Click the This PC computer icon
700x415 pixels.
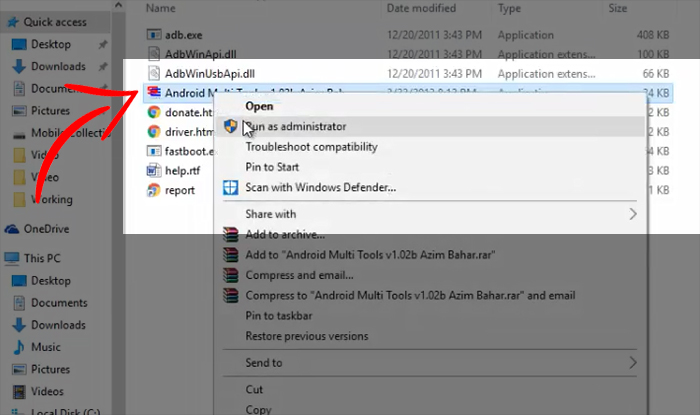click(x=12, y=258)
